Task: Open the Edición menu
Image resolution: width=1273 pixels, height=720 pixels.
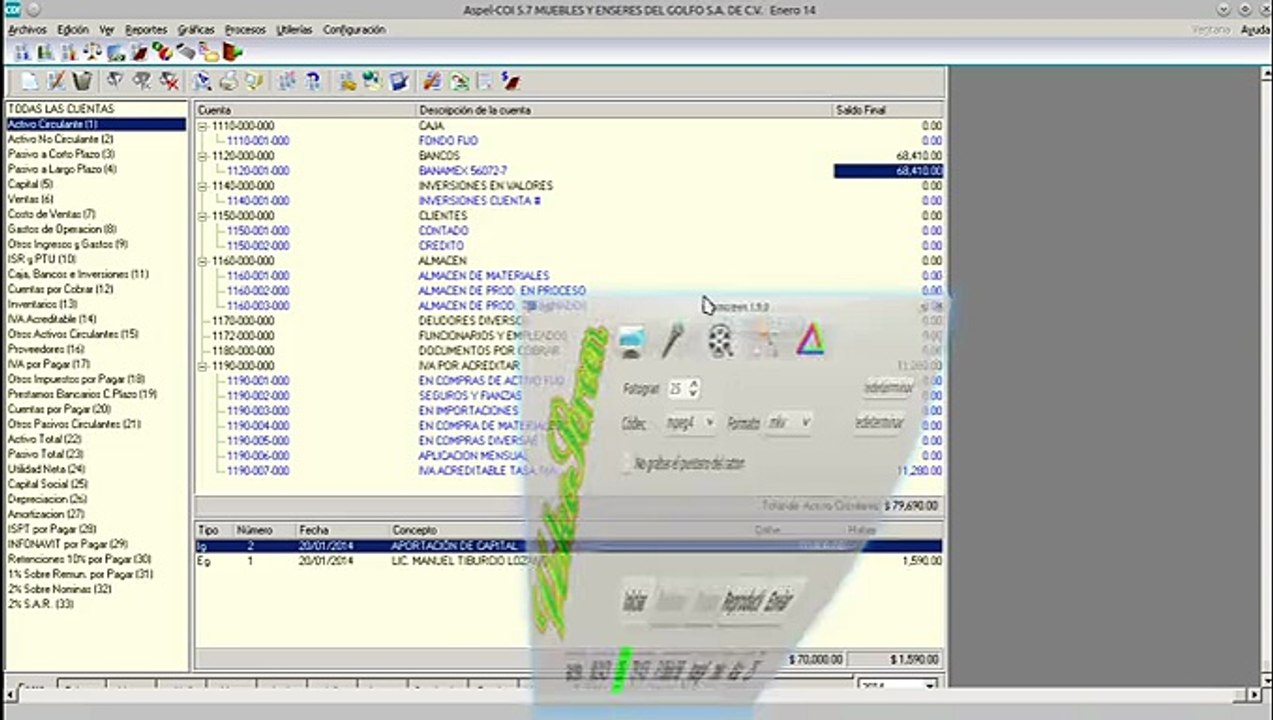Action: click(73, 30)
